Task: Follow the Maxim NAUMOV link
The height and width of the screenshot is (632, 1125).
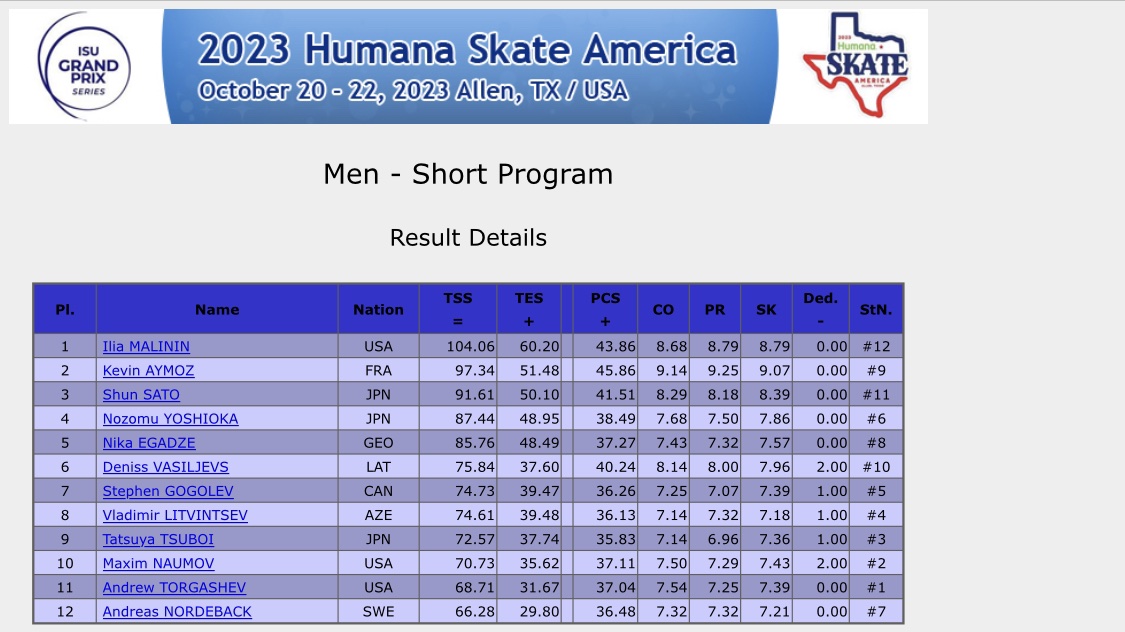Action: pyautogui.click(x=159, y=564)
